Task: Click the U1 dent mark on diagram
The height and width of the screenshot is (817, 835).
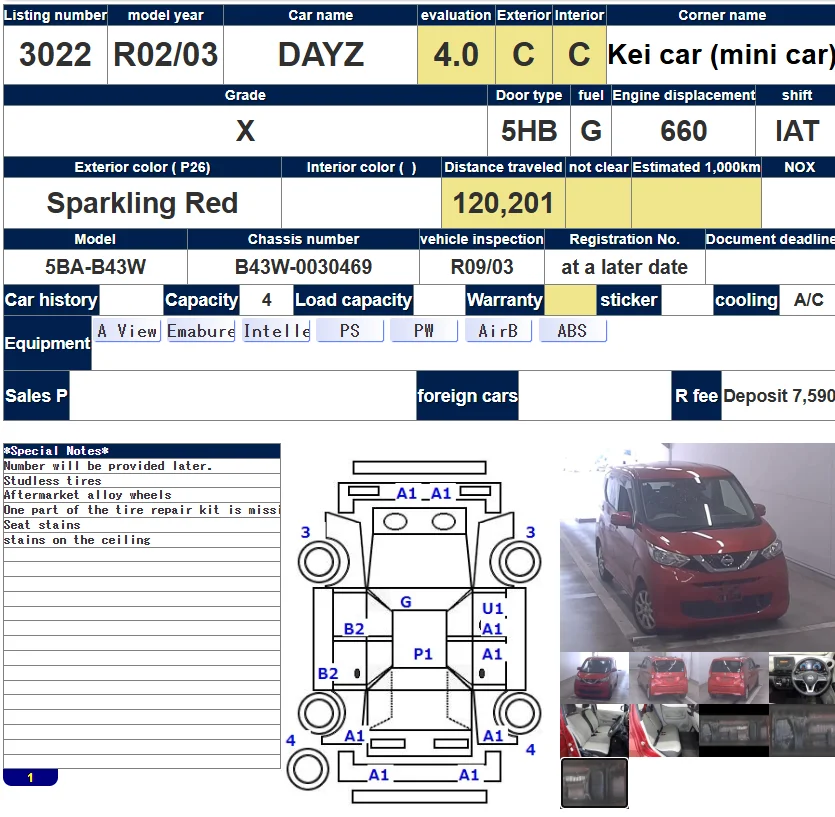Action: tap(493, 608)
